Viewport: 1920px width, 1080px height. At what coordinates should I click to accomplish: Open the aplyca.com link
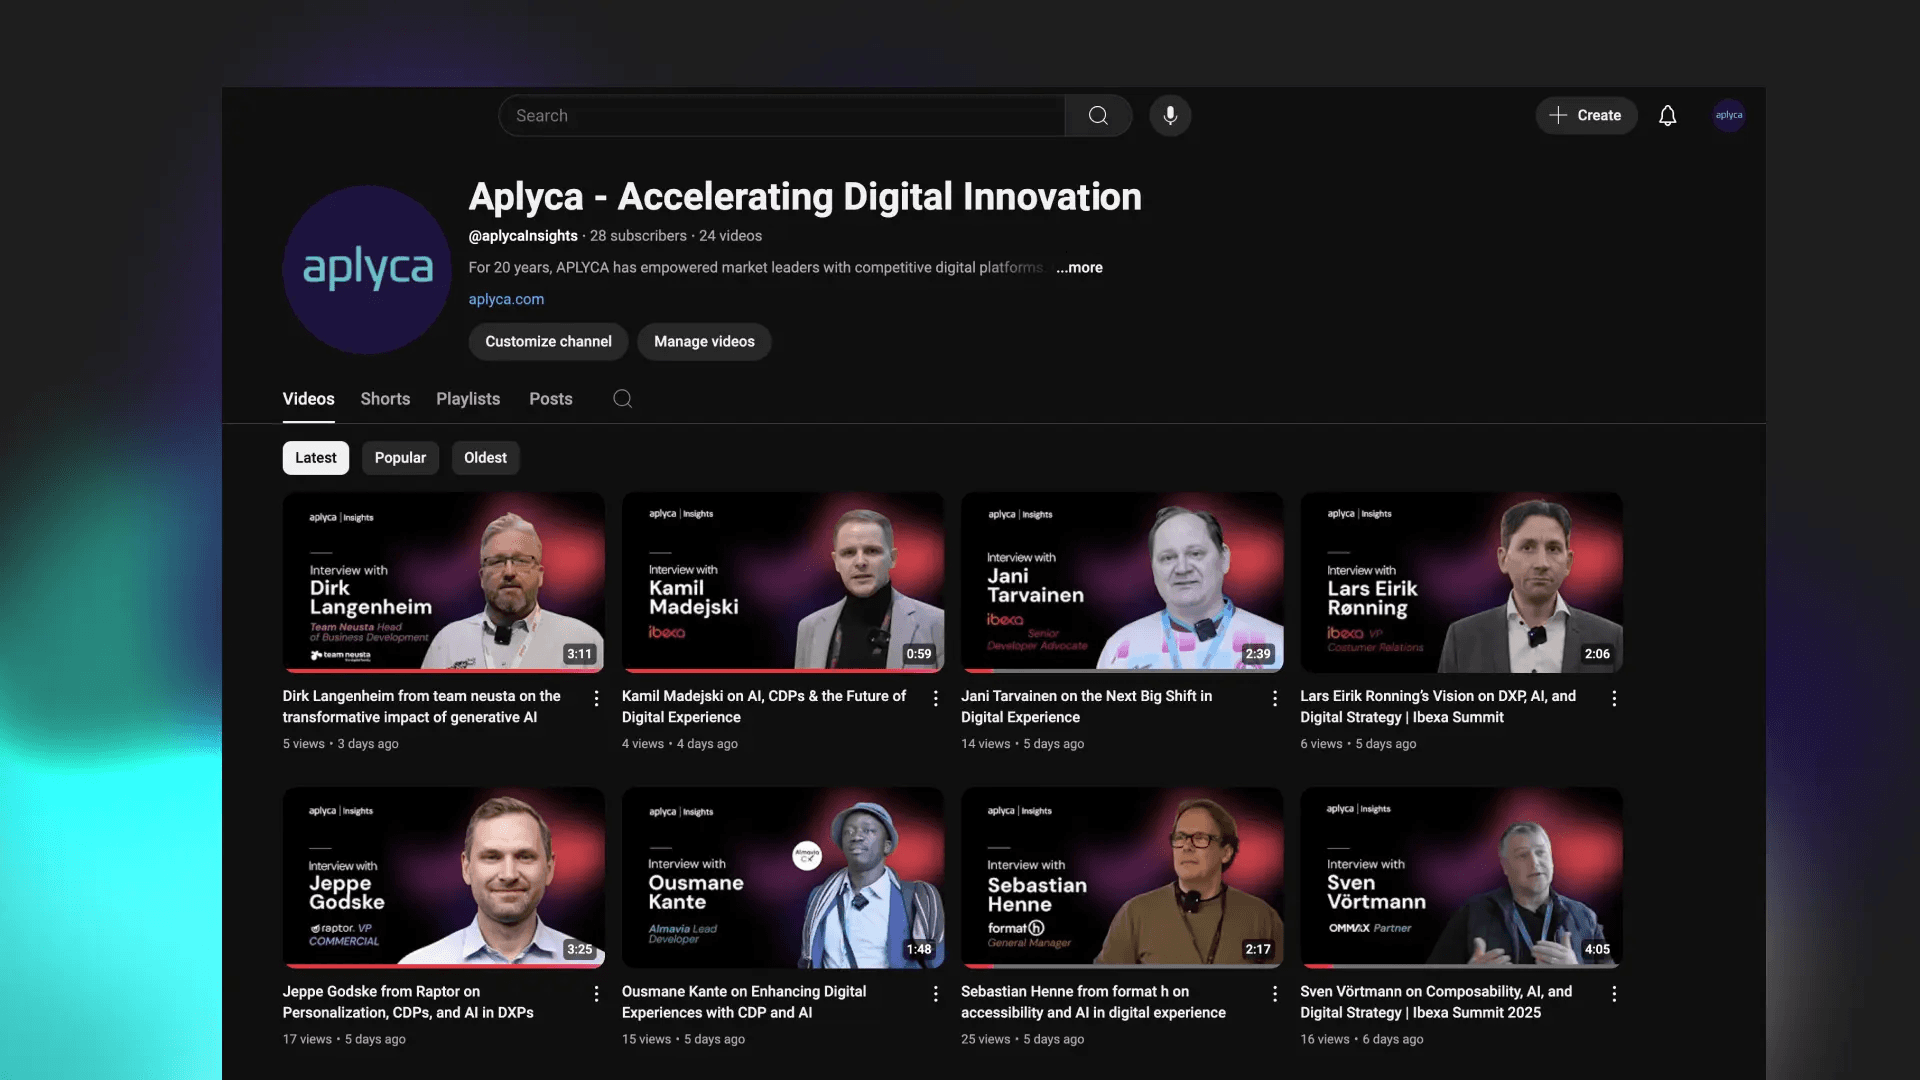[506, 299]
